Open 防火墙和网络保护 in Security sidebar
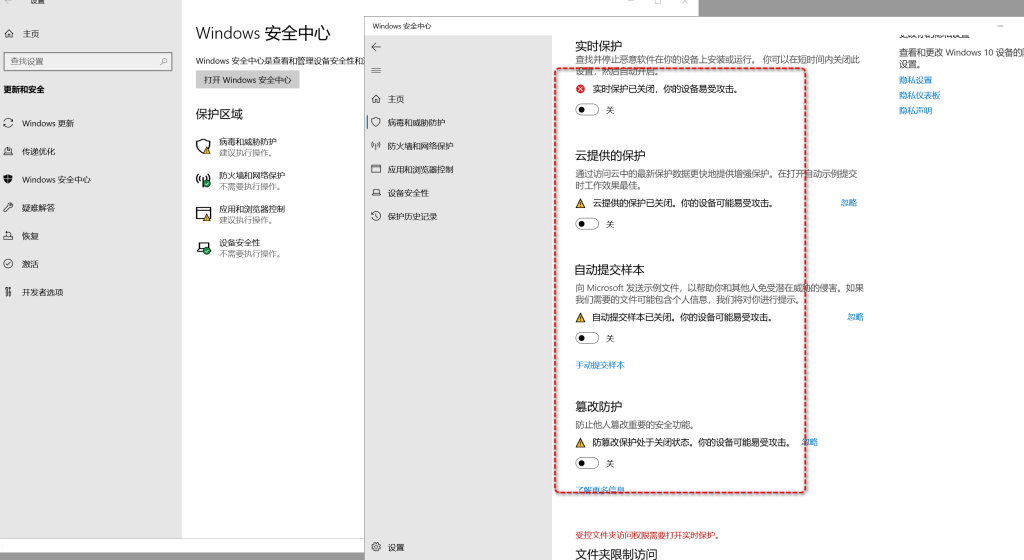 click(x=420, y=146)
